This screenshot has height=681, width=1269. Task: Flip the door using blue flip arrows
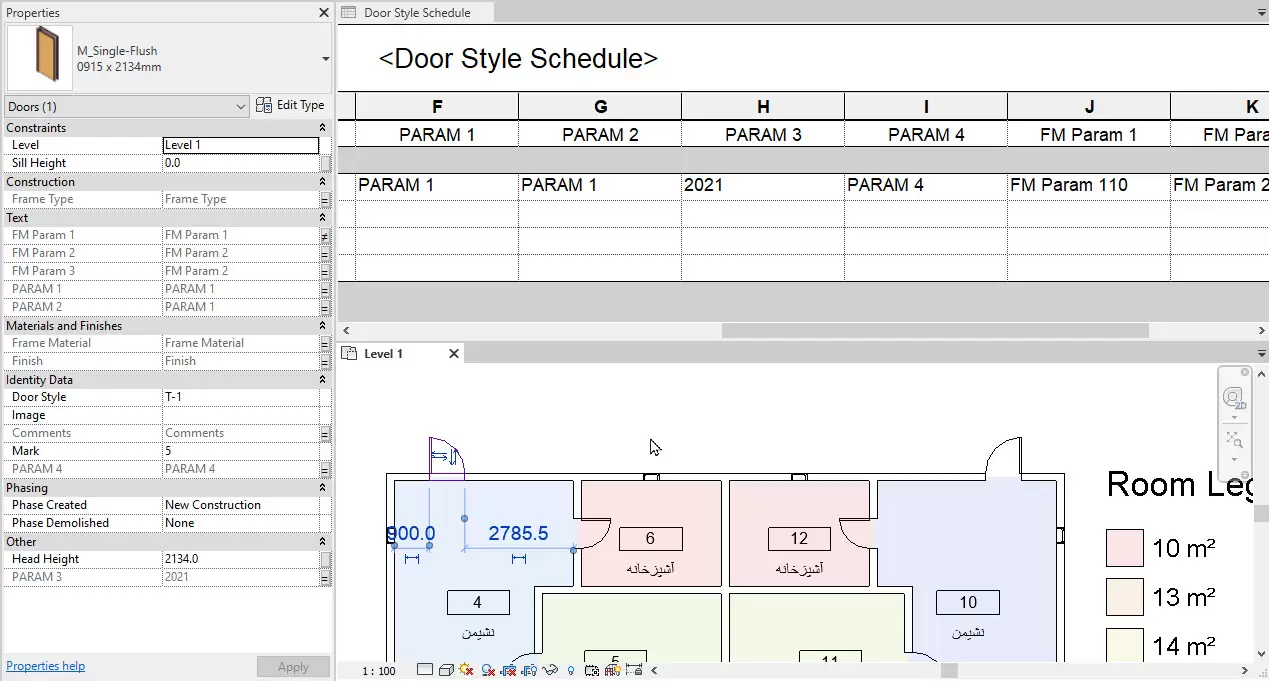439,456
